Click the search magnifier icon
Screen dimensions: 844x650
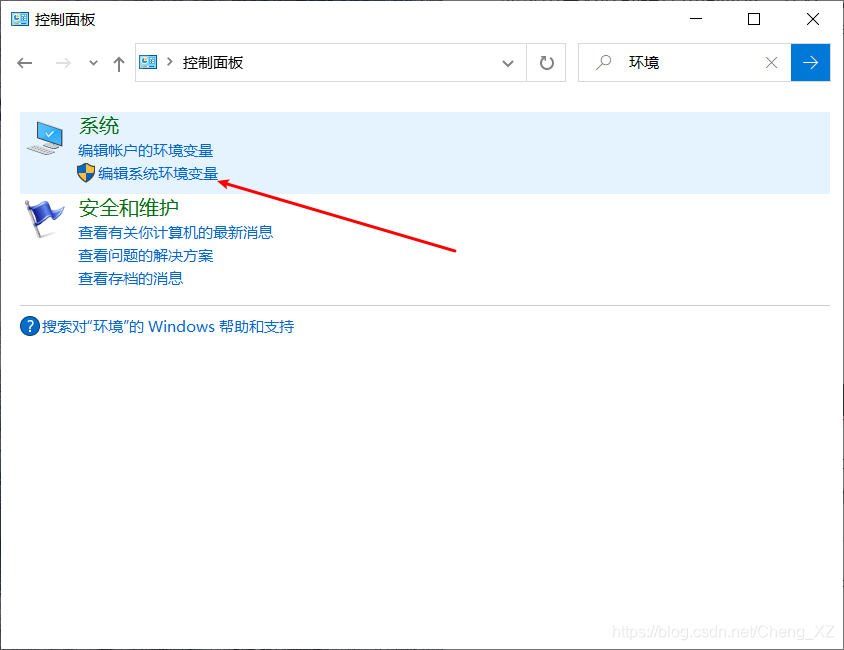(604, 62)
